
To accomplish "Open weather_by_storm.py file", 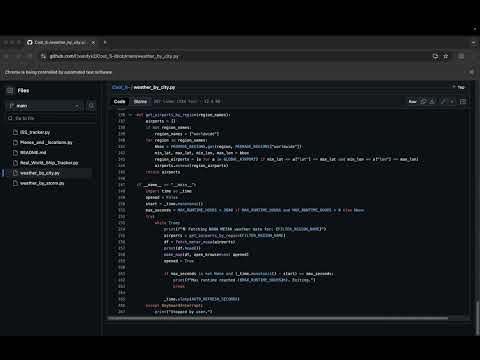I will pos(42,183).
